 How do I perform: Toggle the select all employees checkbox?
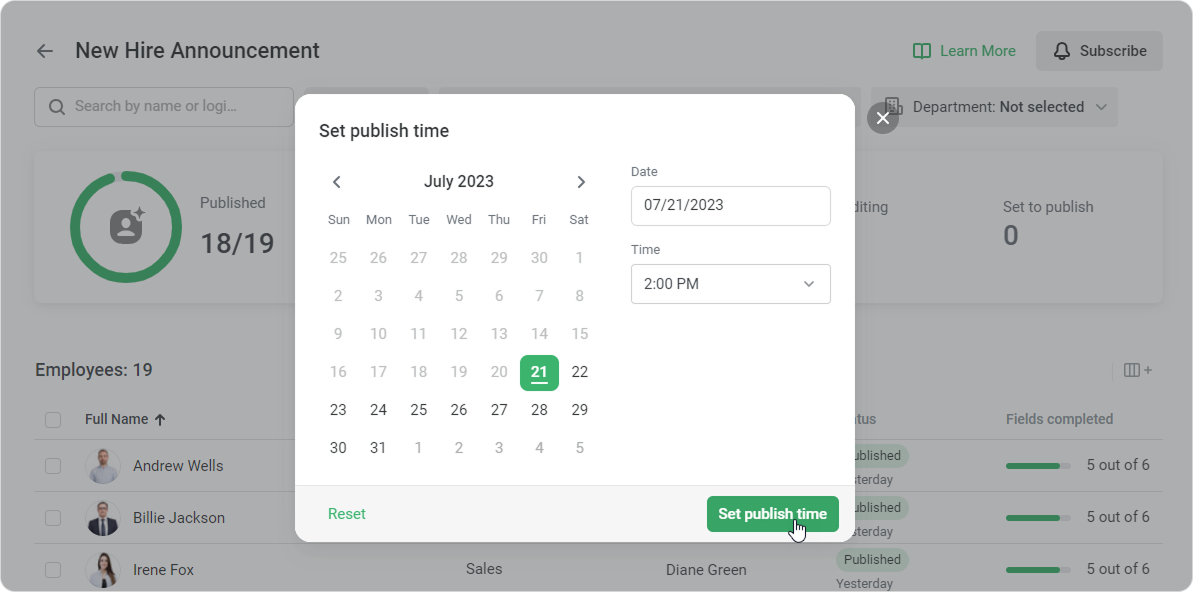click(52, 419)
